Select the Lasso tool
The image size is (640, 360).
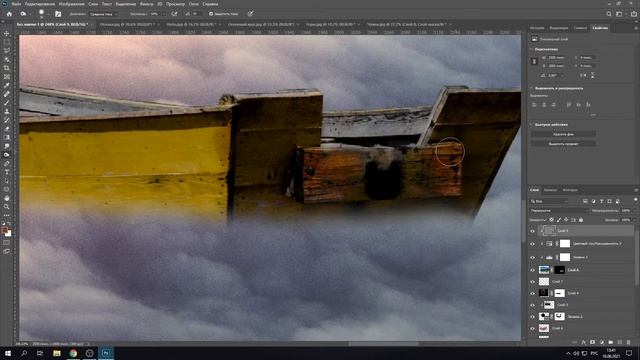[x=7, y=51]
